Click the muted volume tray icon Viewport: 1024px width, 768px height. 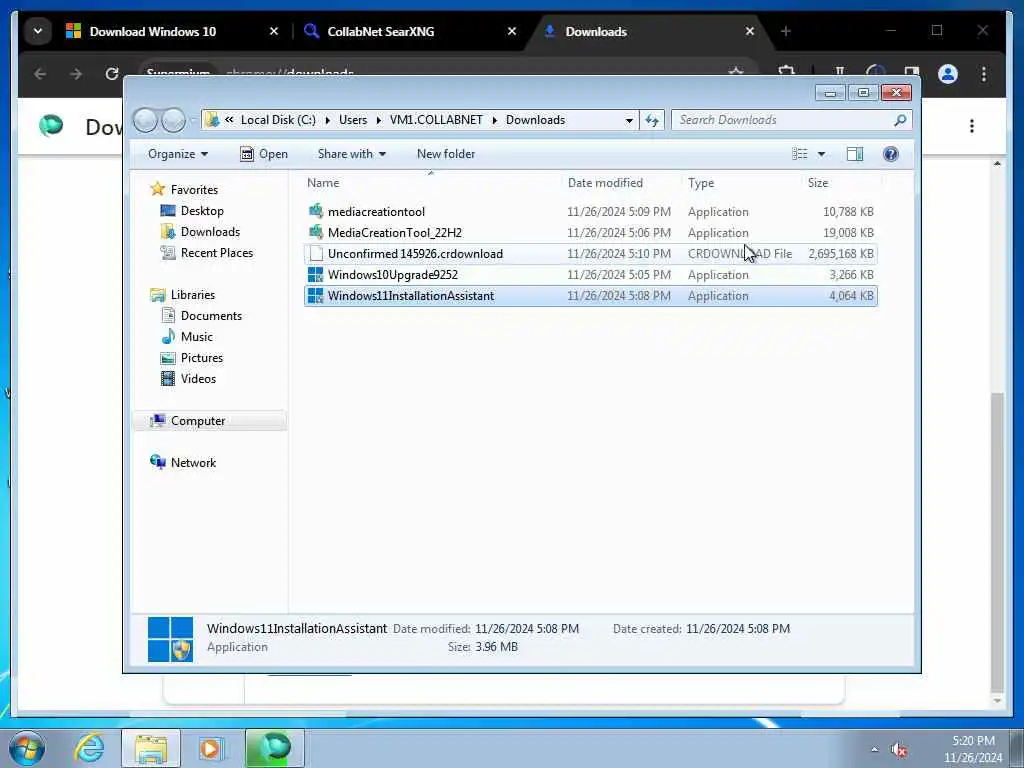[900, 750]
